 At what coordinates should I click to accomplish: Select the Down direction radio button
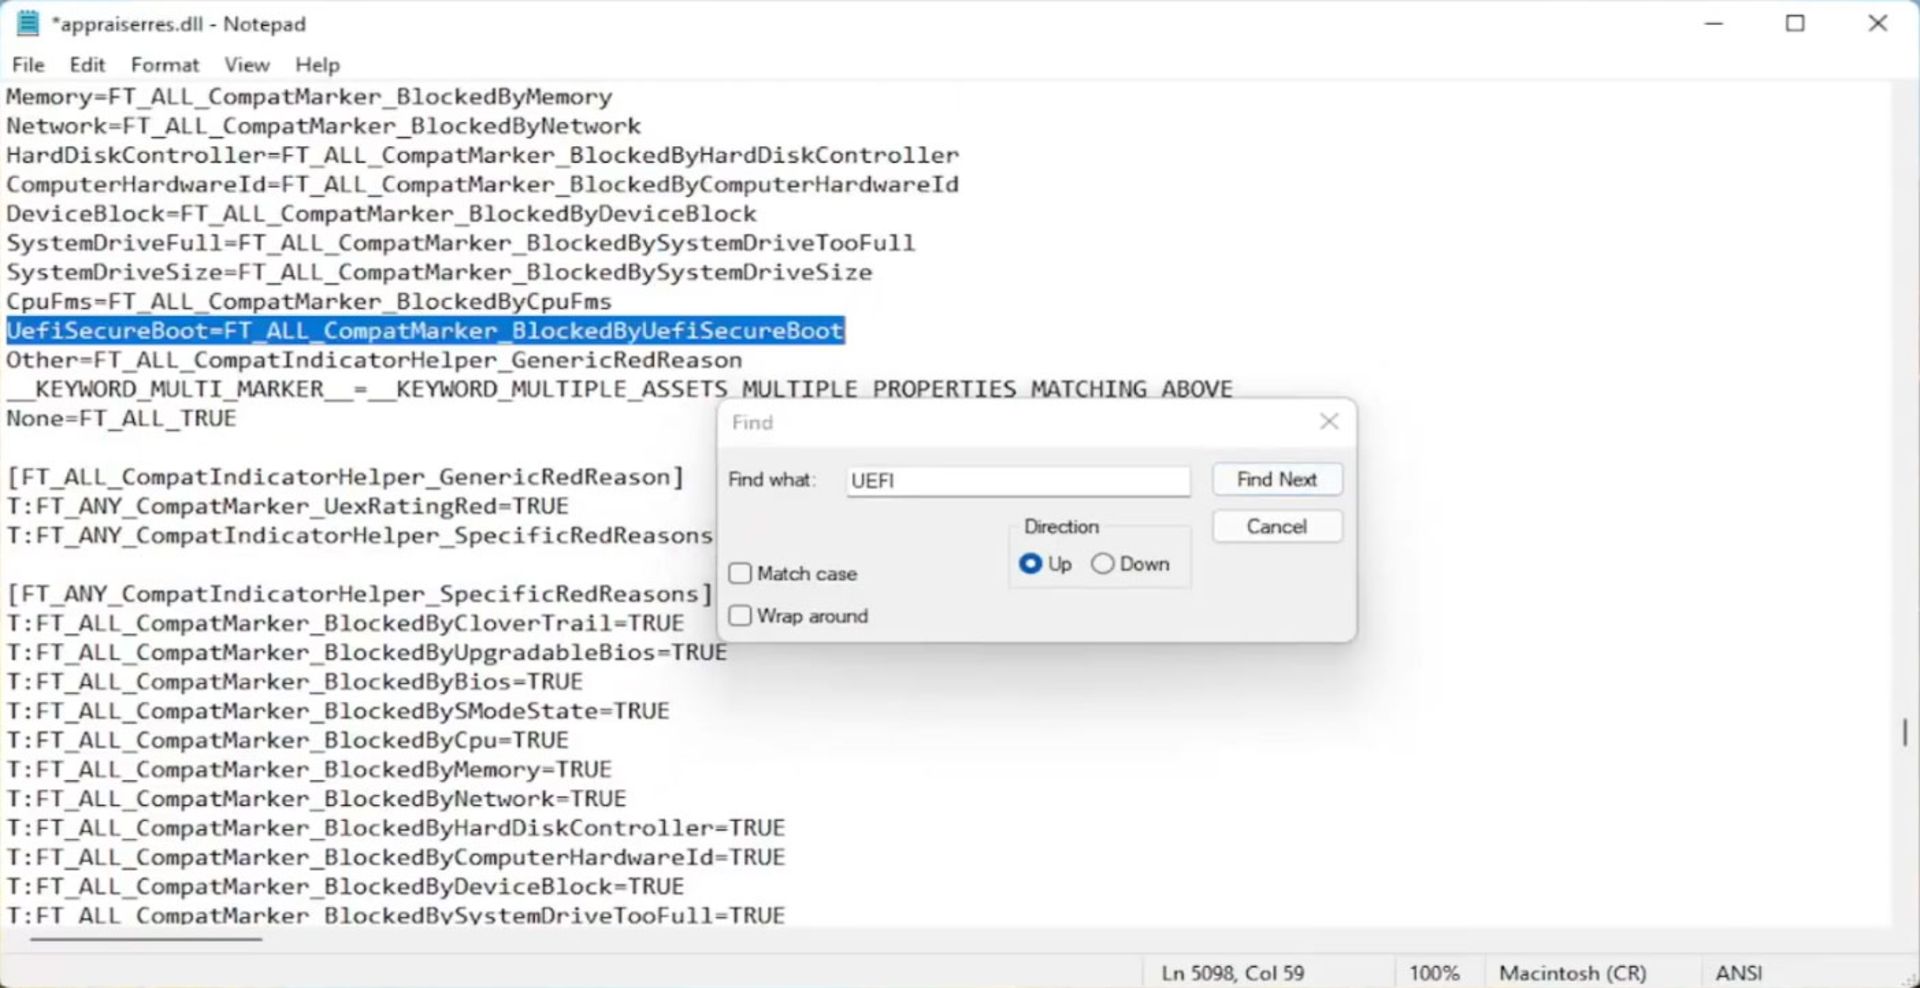pyautogui.click(x=1103, y=564)
